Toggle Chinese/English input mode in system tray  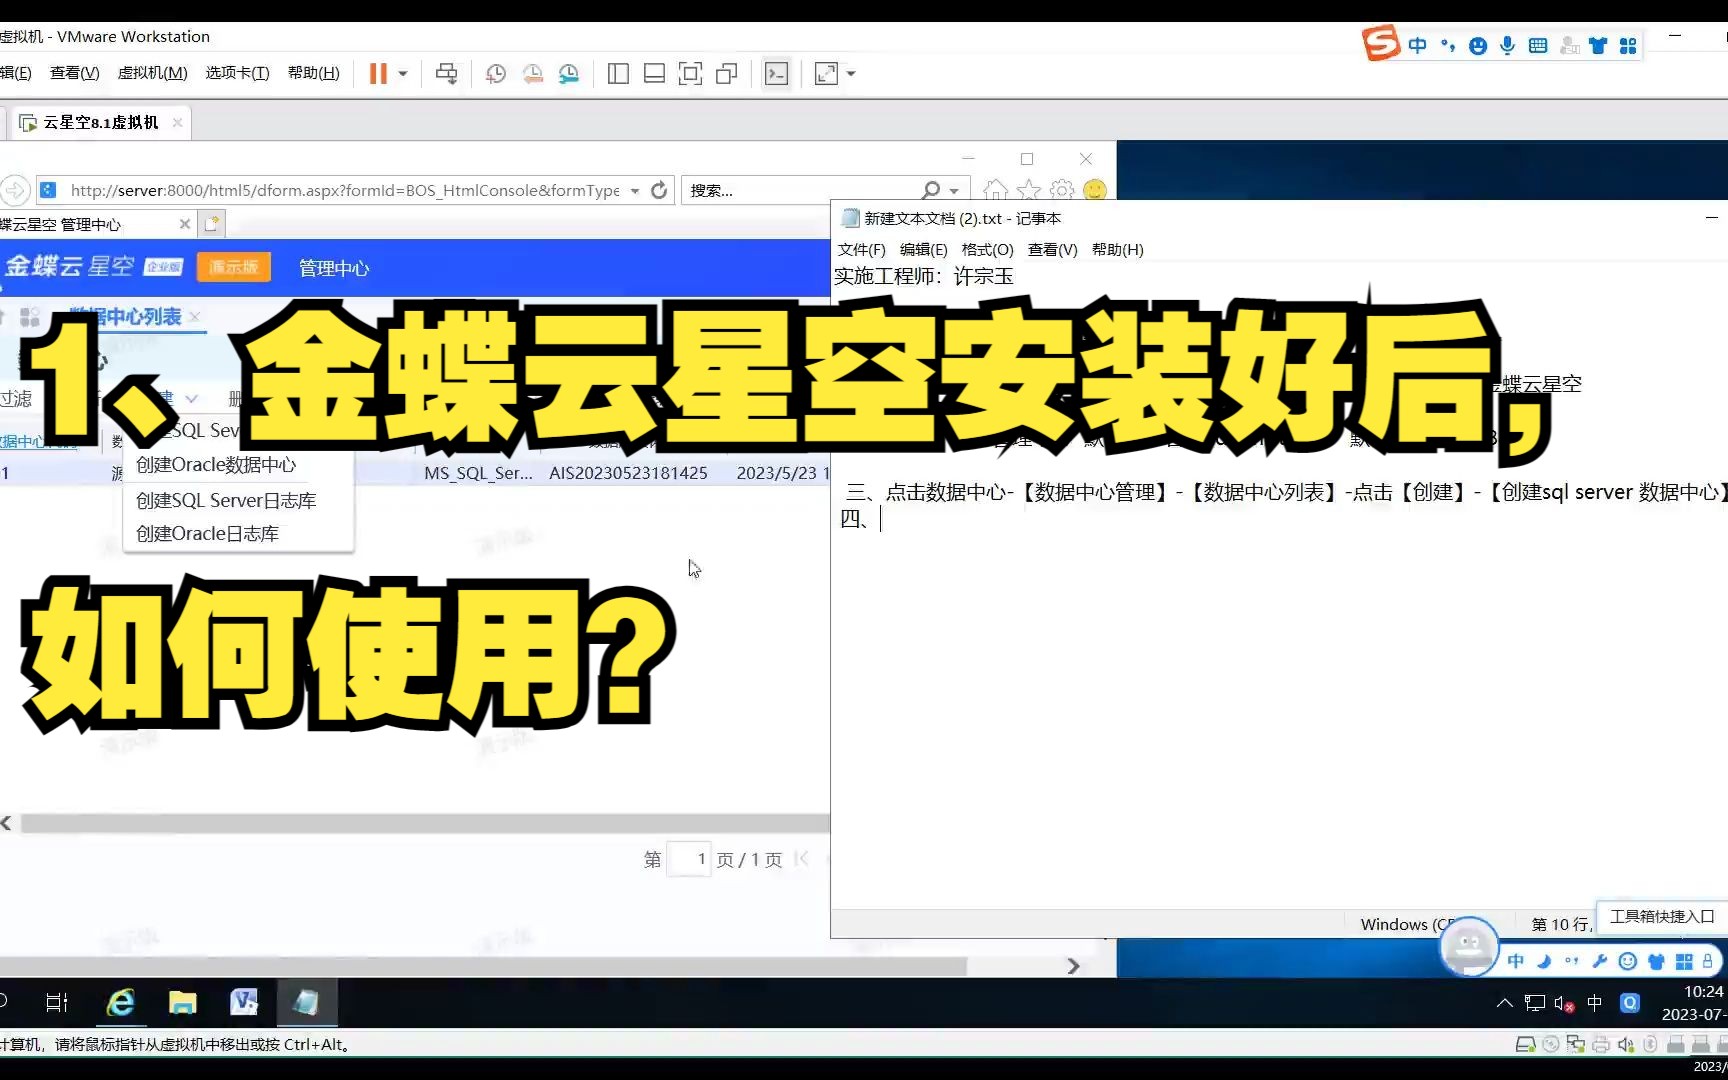pos(1593,1003)
